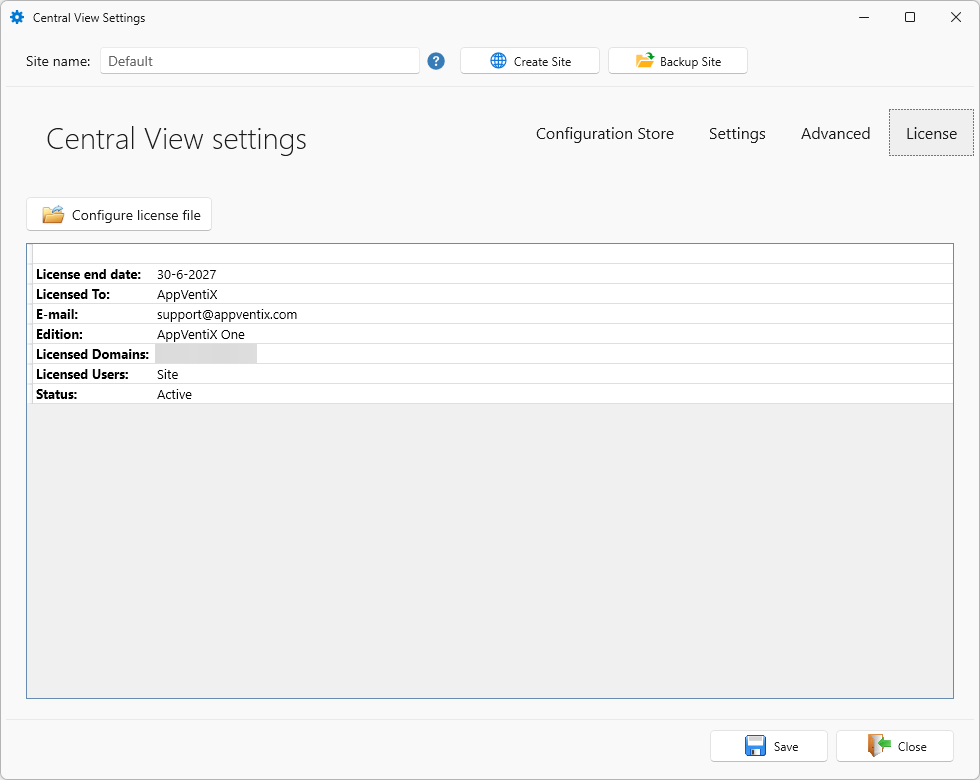Open the Advanced tab
The width and height of the screenshot is (980, 780).
click(835, 134)
